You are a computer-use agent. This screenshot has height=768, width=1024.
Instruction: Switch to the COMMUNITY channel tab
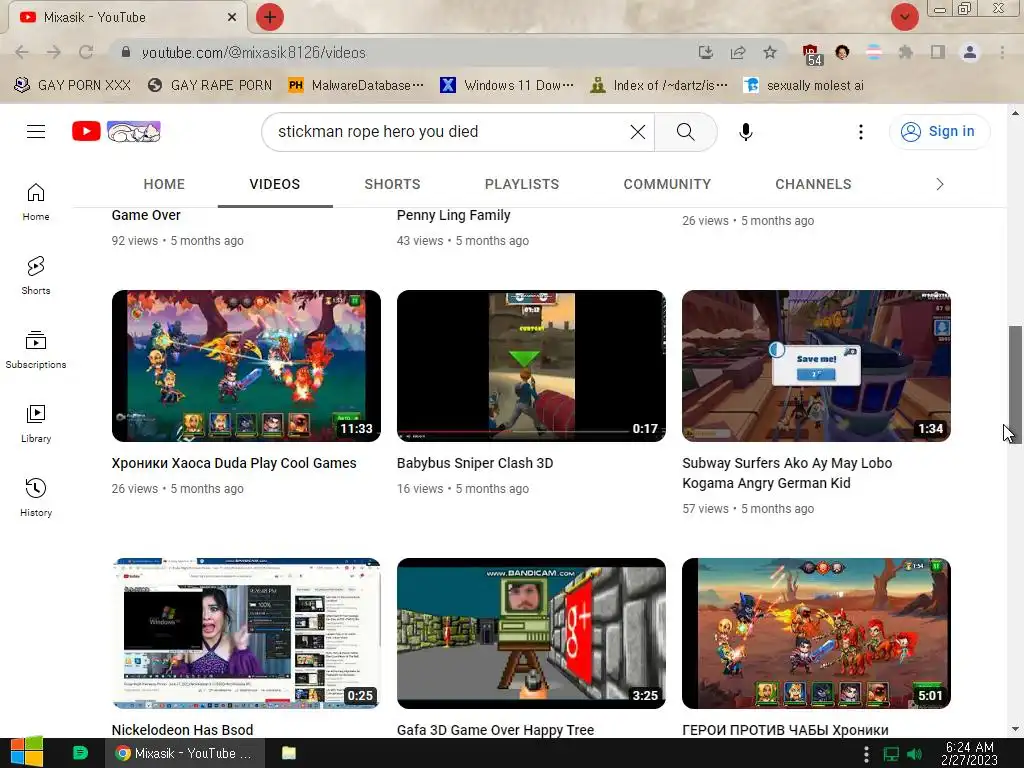[667, 184]
